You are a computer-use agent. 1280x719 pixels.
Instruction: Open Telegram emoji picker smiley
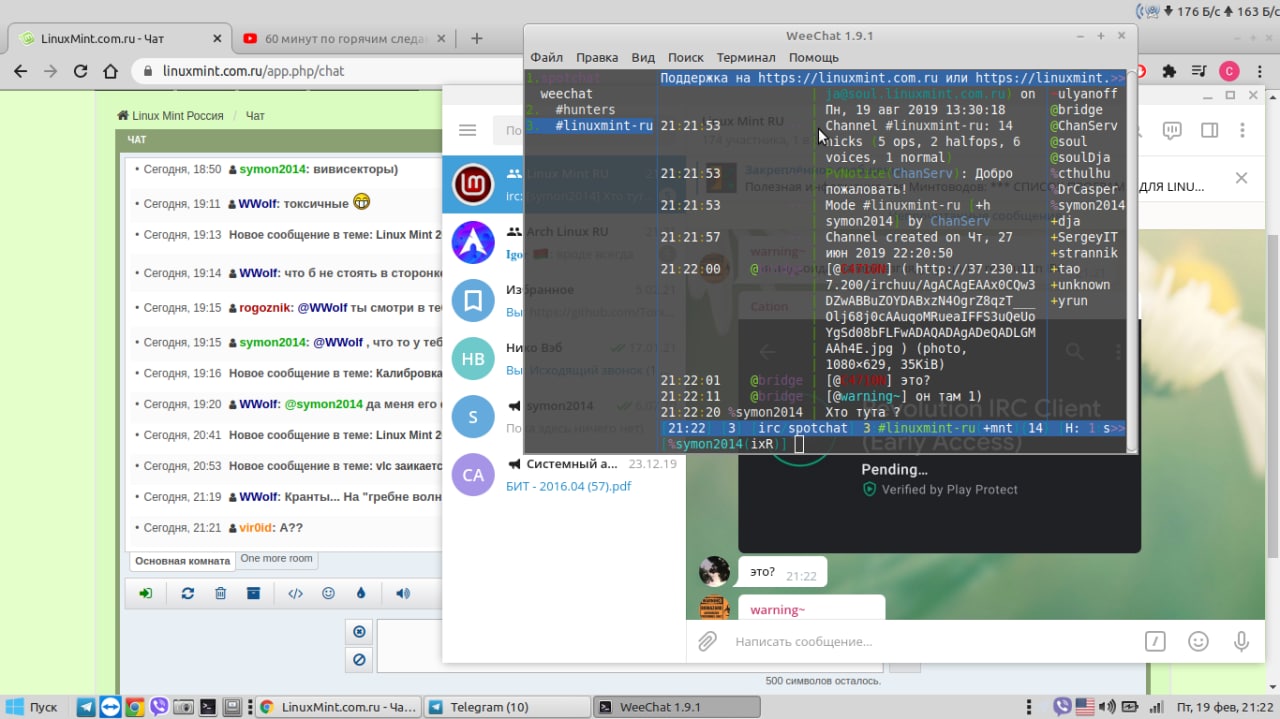pos(1198,641)
